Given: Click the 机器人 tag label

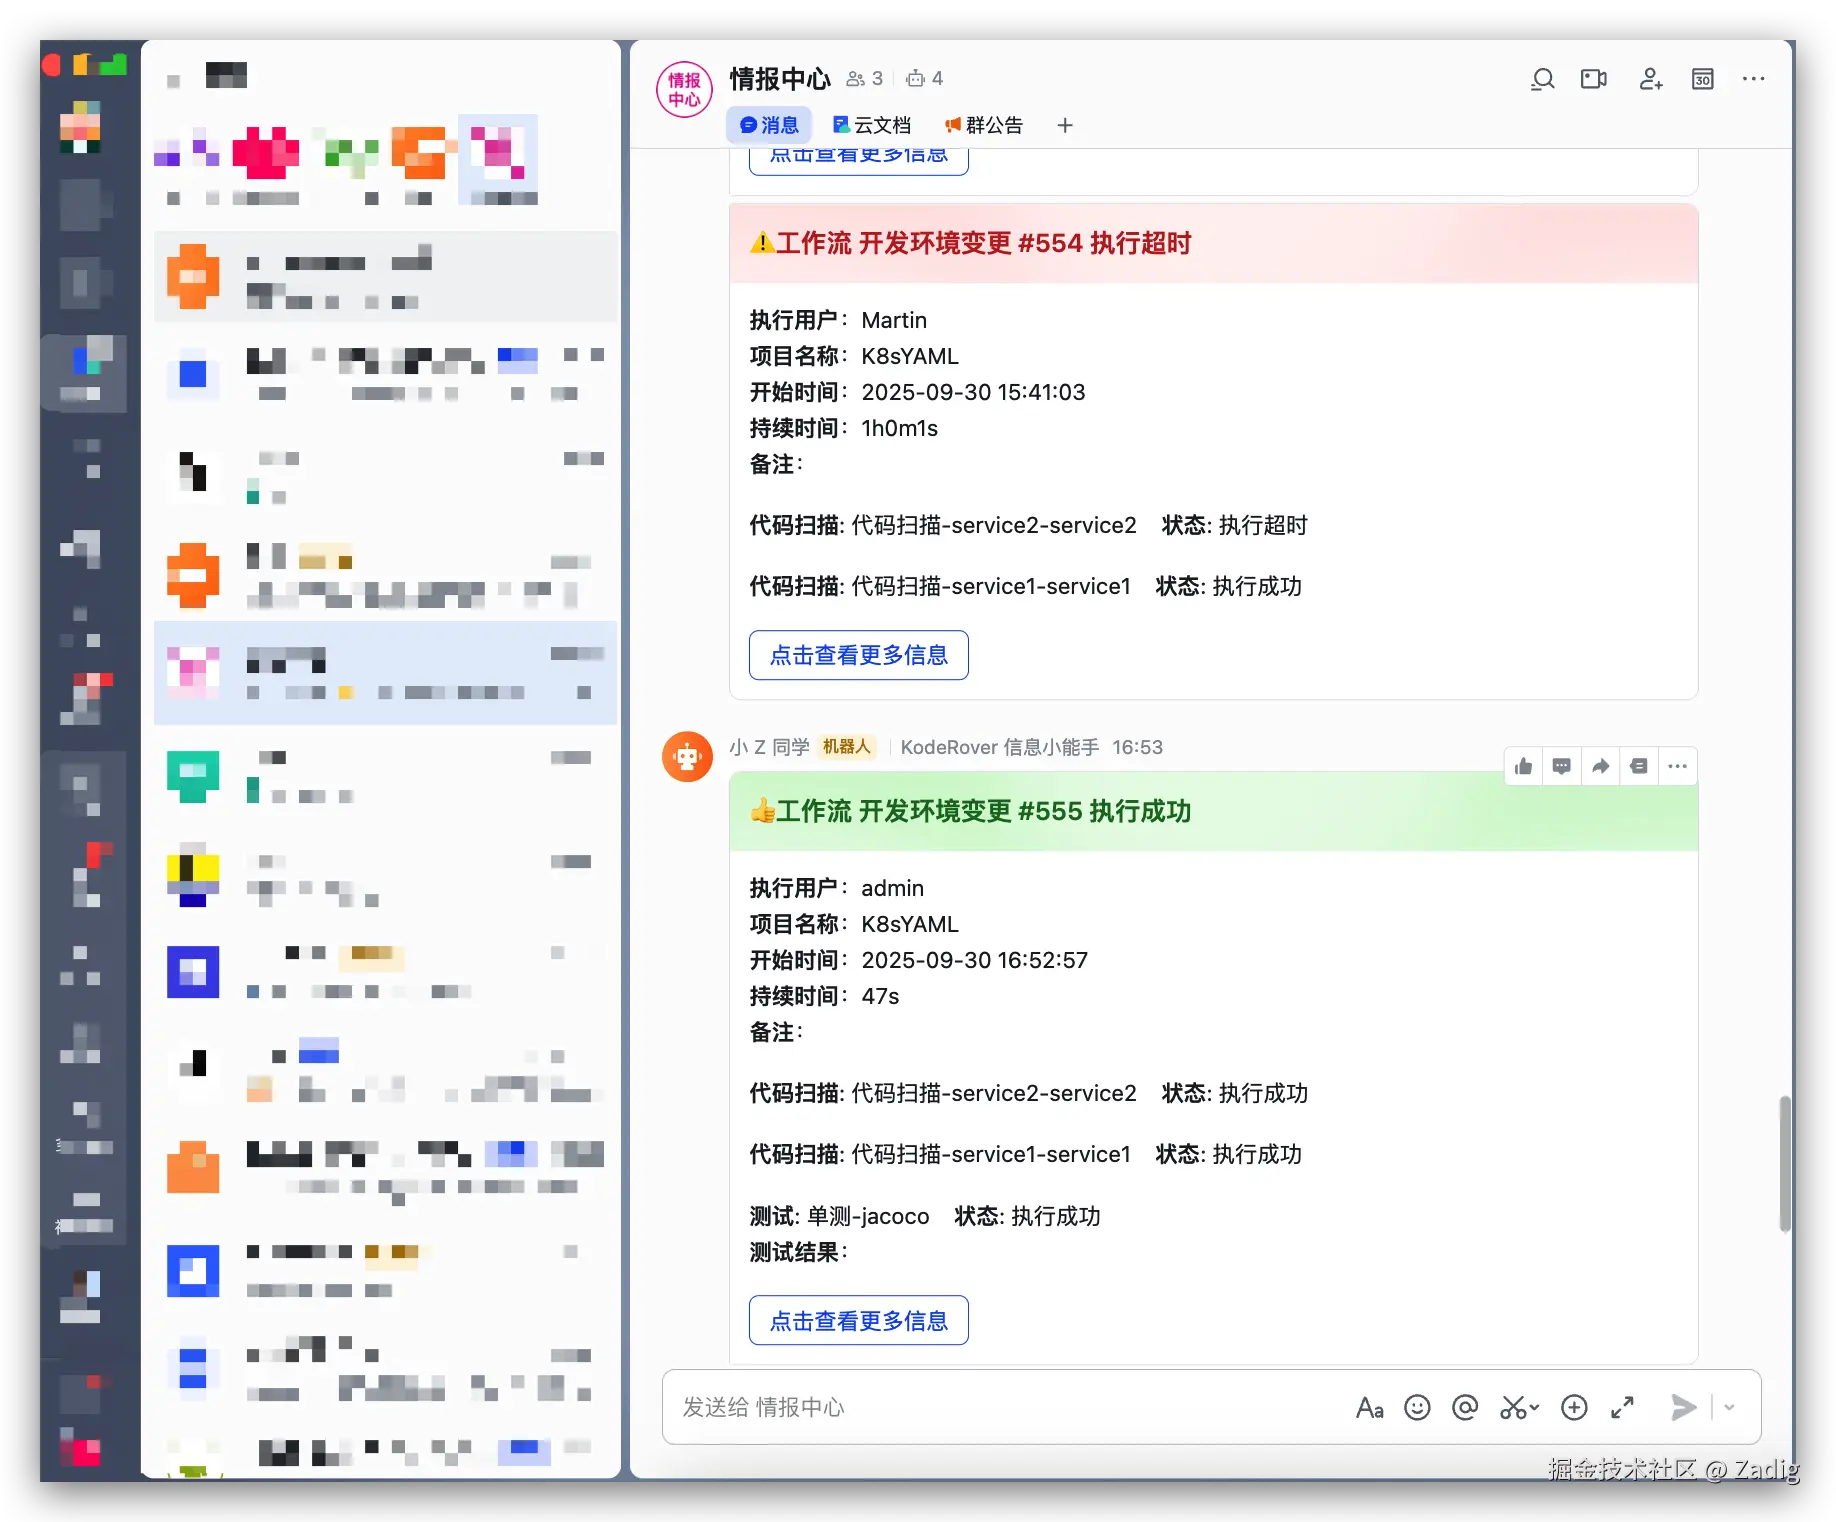Looking at the screenshot, I should click(847, 747).
